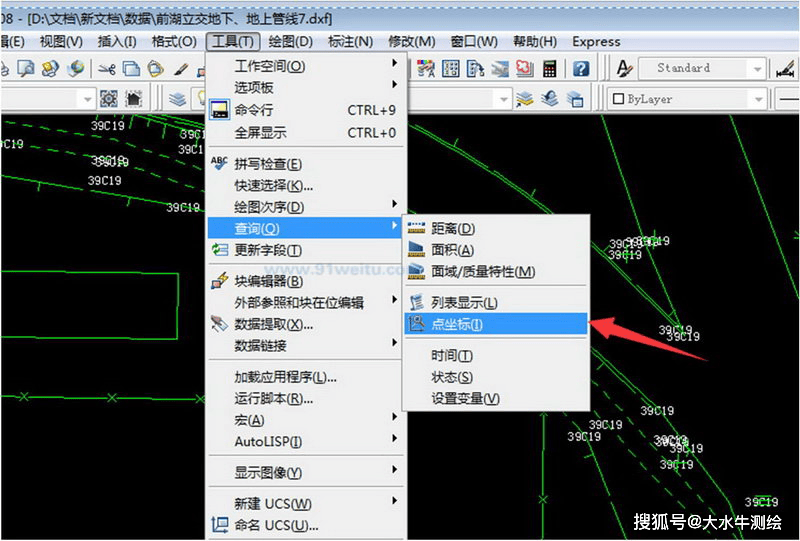The height and width of the screenshot is (541, 800).
Task: Click the Copy toolbar icon
Action: (132, 68)
